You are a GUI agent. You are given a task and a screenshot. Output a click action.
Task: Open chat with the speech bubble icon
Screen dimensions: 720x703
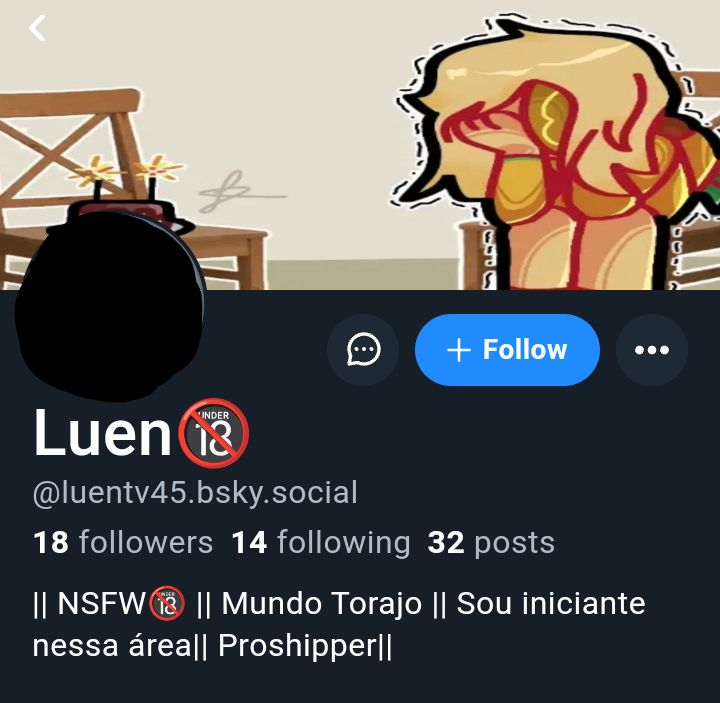pos(363,350)
